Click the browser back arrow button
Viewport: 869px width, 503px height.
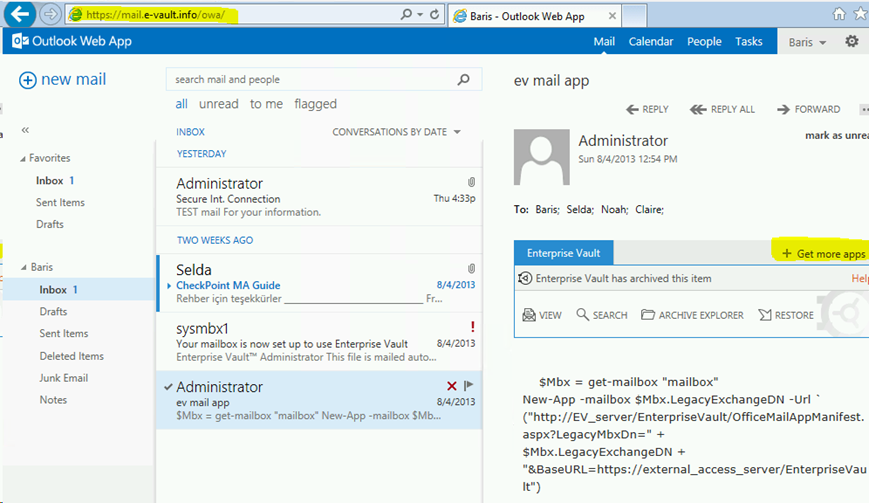19,14
